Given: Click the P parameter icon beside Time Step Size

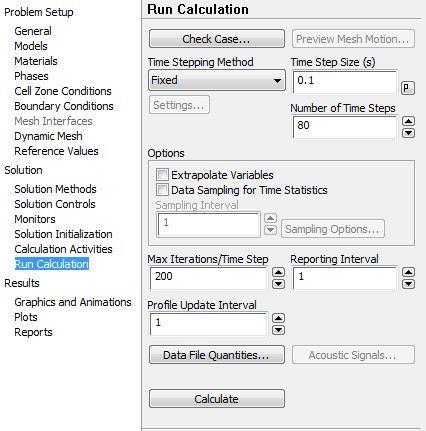Looking at the screenshot, I should (x=408, y=88).
